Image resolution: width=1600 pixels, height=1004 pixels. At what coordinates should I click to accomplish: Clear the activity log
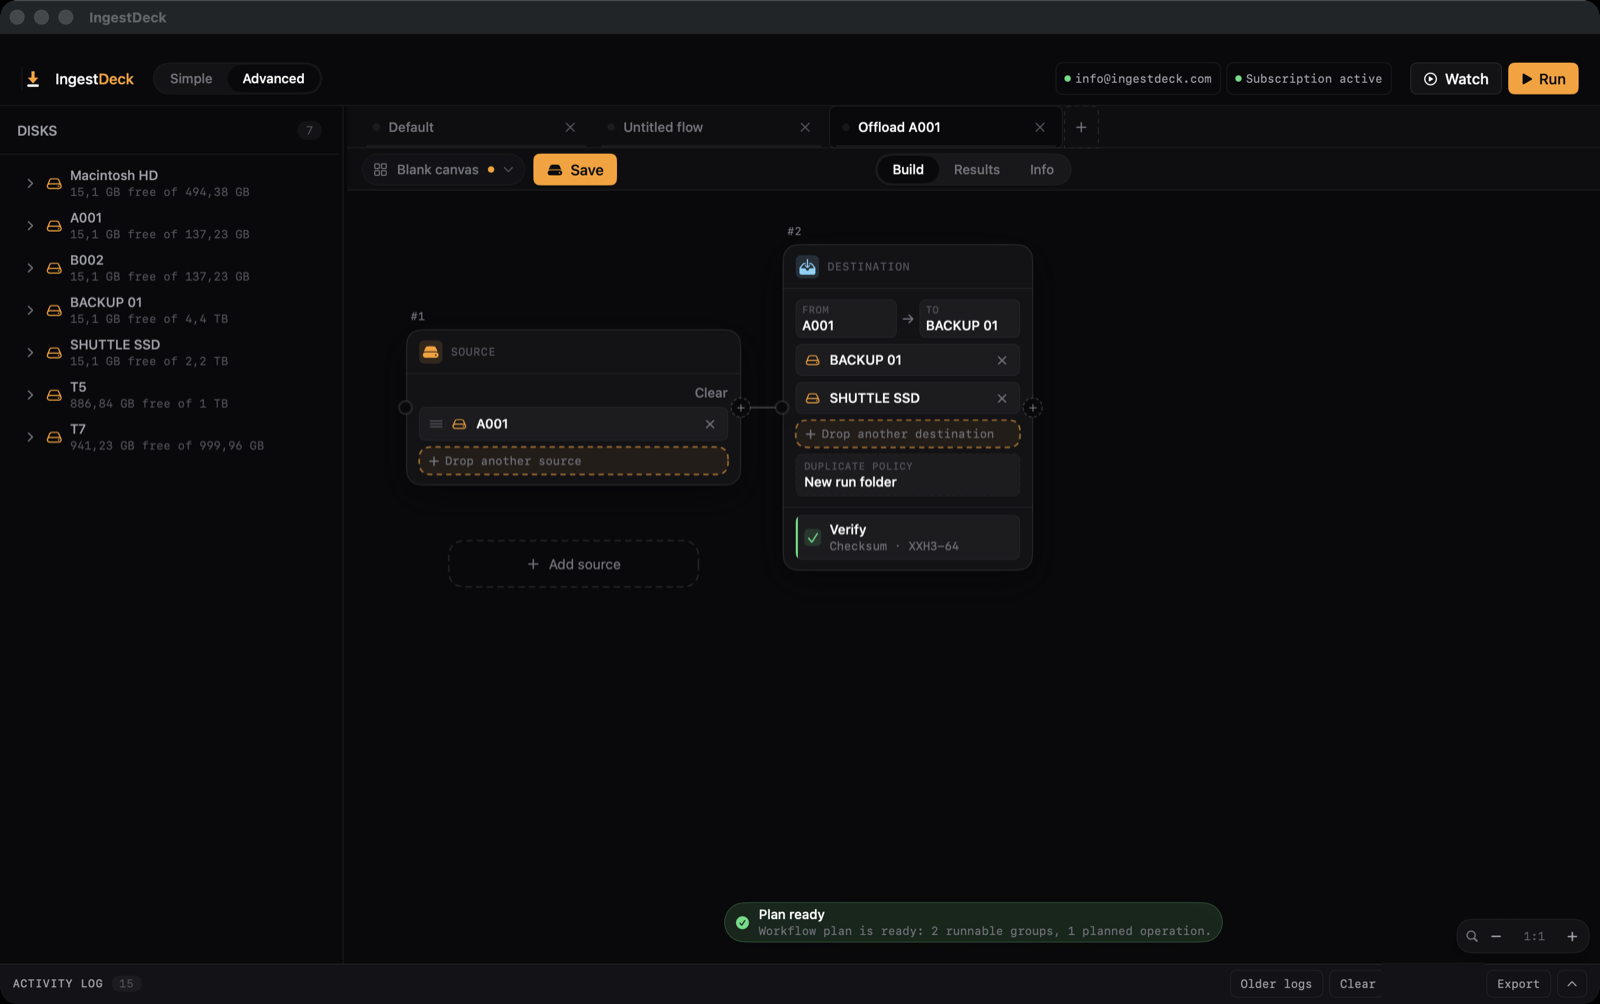pos(1357,984)
